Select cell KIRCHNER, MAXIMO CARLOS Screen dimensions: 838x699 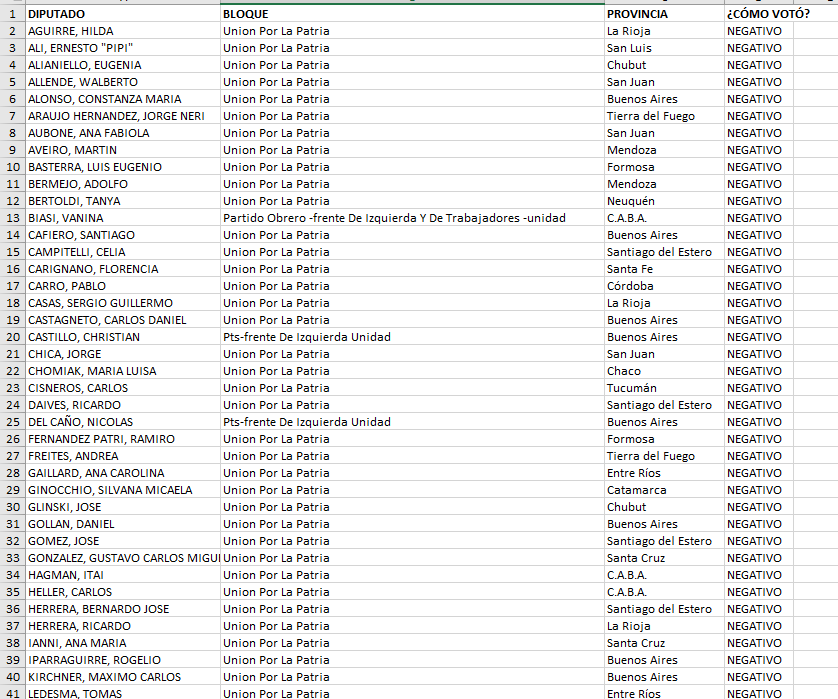(x=123, y=677)
